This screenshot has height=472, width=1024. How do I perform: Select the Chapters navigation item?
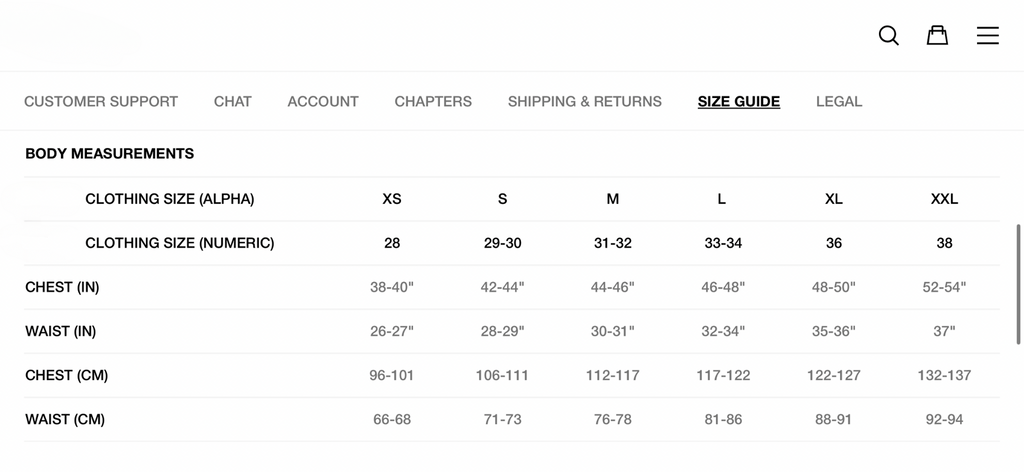pos(433,101)
